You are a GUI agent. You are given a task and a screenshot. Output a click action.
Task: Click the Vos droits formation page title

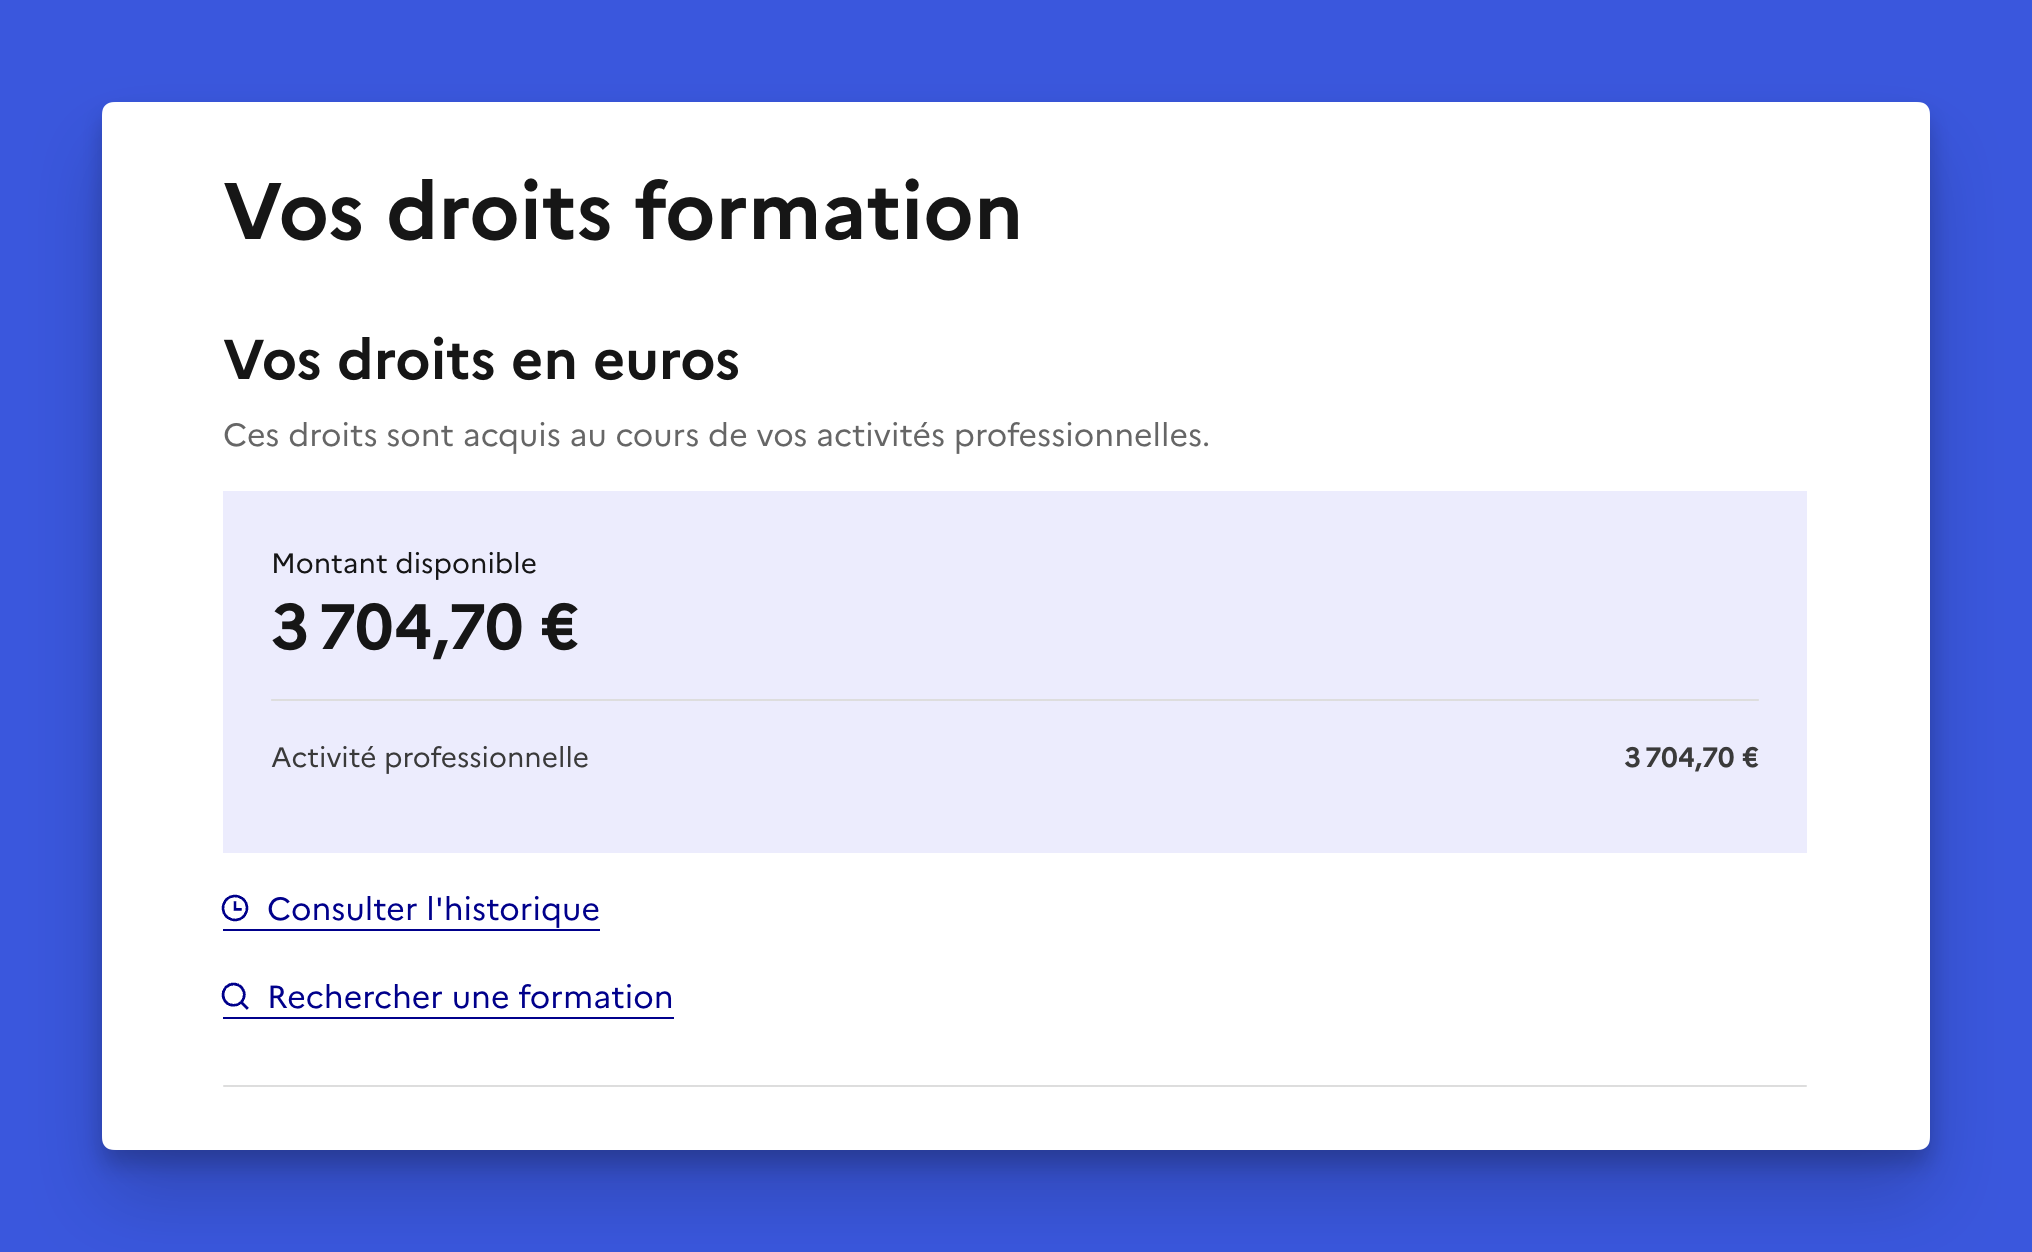coord(622,212)
